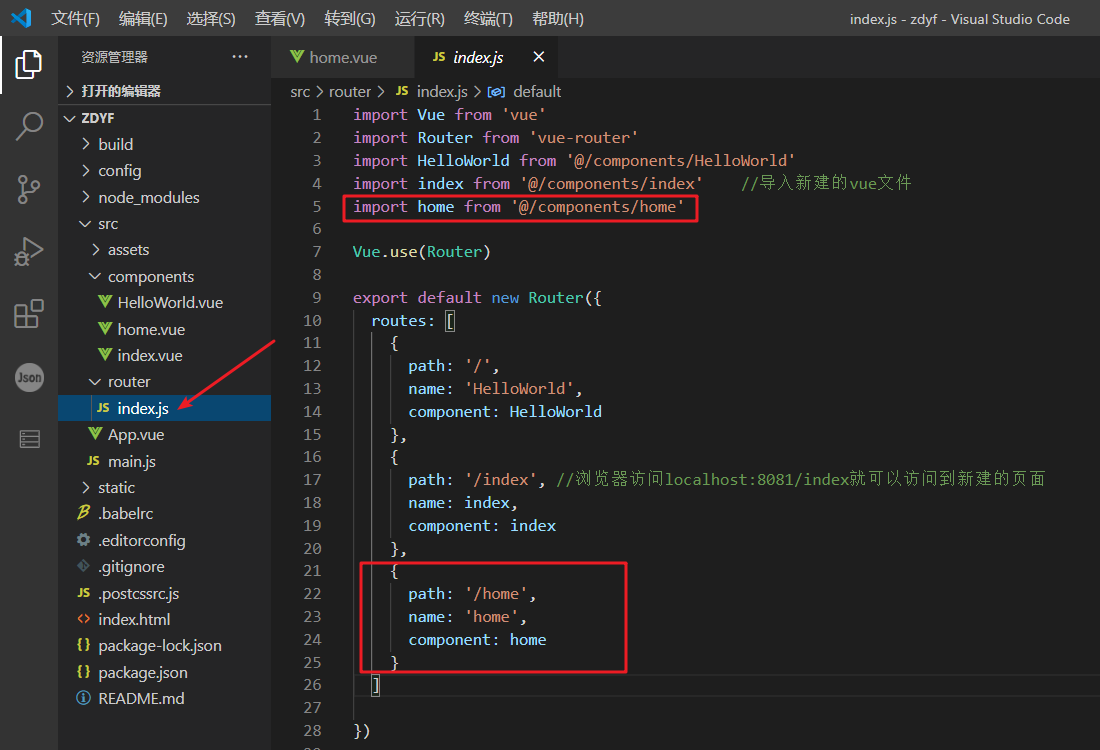1100x750 pixels.
Task: Expand the config folder
Action: tap(165, 170)
